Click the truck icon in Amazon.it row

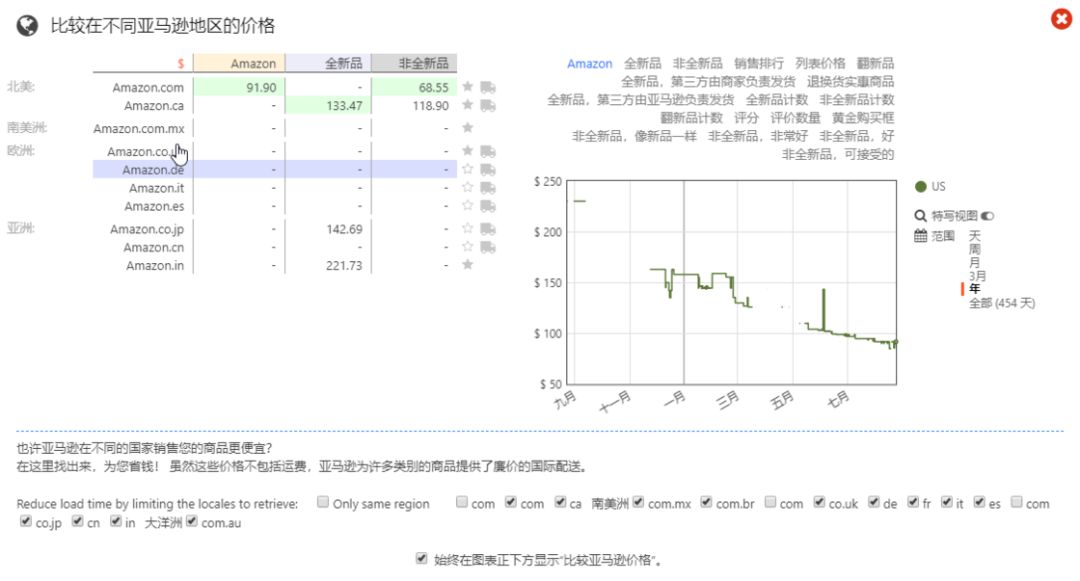click(x=488, y=188)
